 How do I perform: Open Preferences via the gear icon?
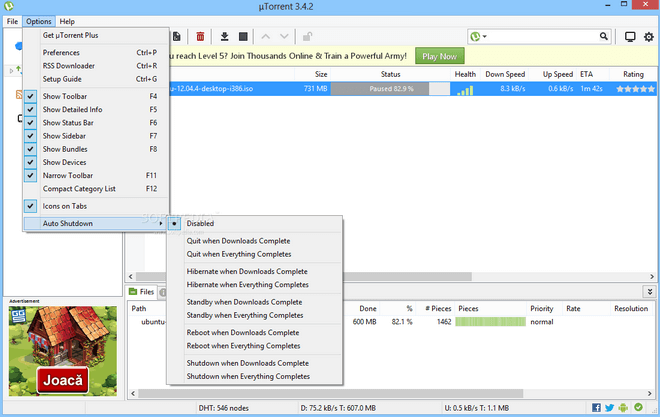pos(648,37)
